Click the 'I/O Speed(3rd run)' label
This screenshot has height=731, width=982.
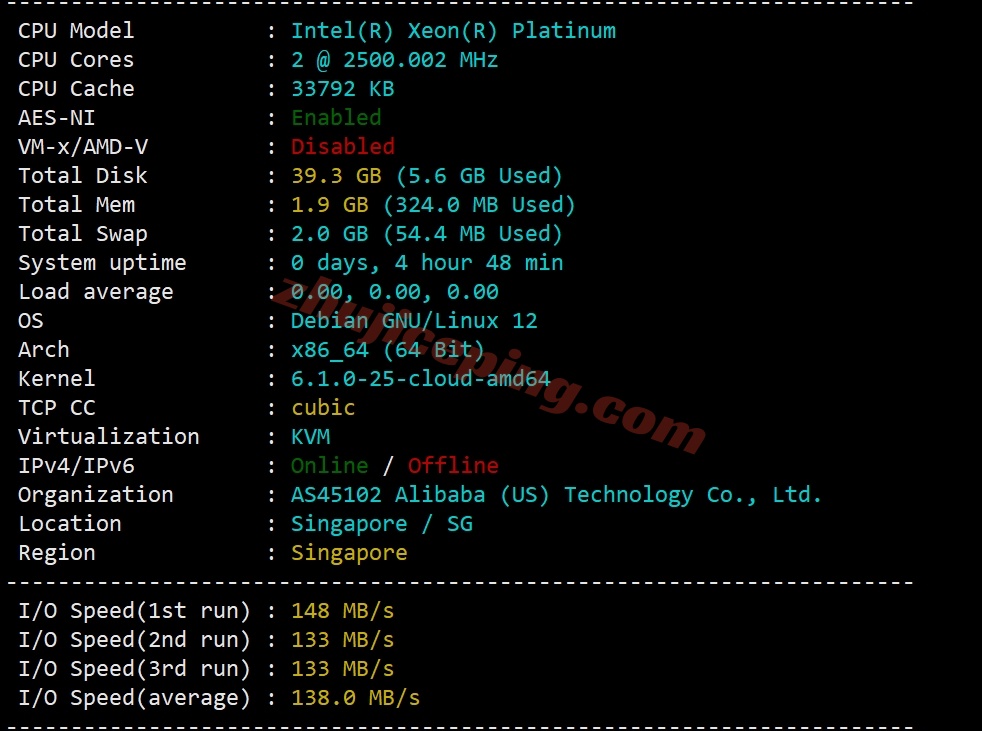point(134,669)
